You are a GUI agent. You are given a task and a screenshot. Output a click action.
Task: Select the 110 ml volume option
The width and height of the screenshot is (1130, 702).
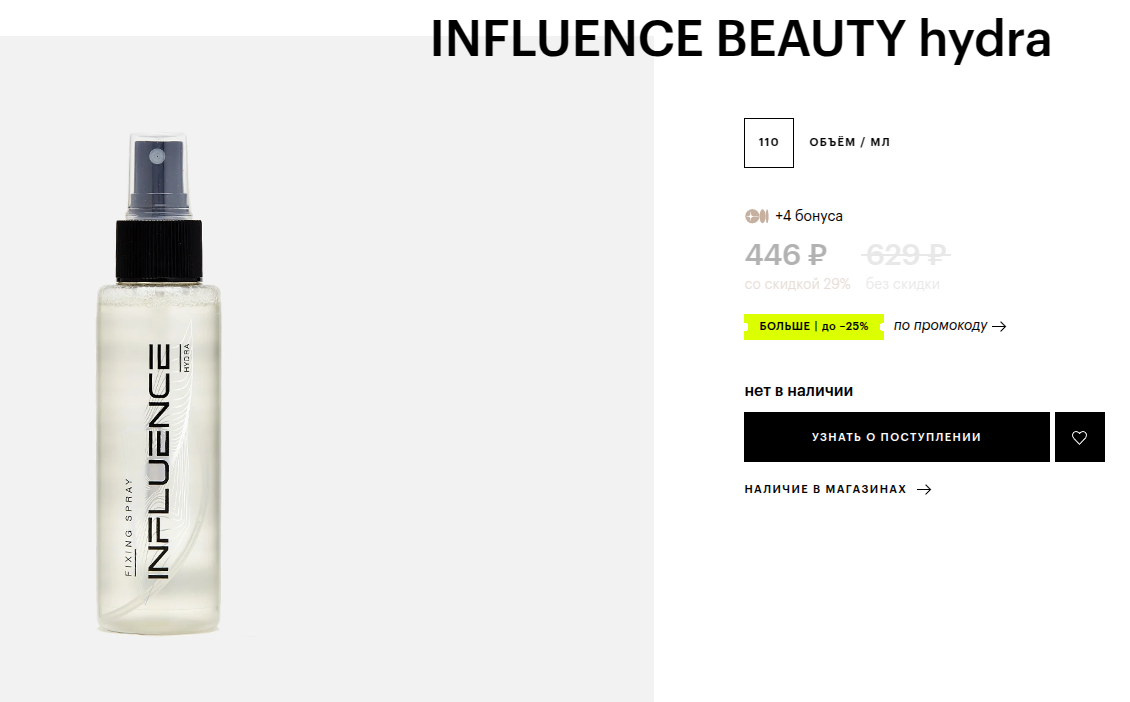pyautogui.click(x=768, y=143)
